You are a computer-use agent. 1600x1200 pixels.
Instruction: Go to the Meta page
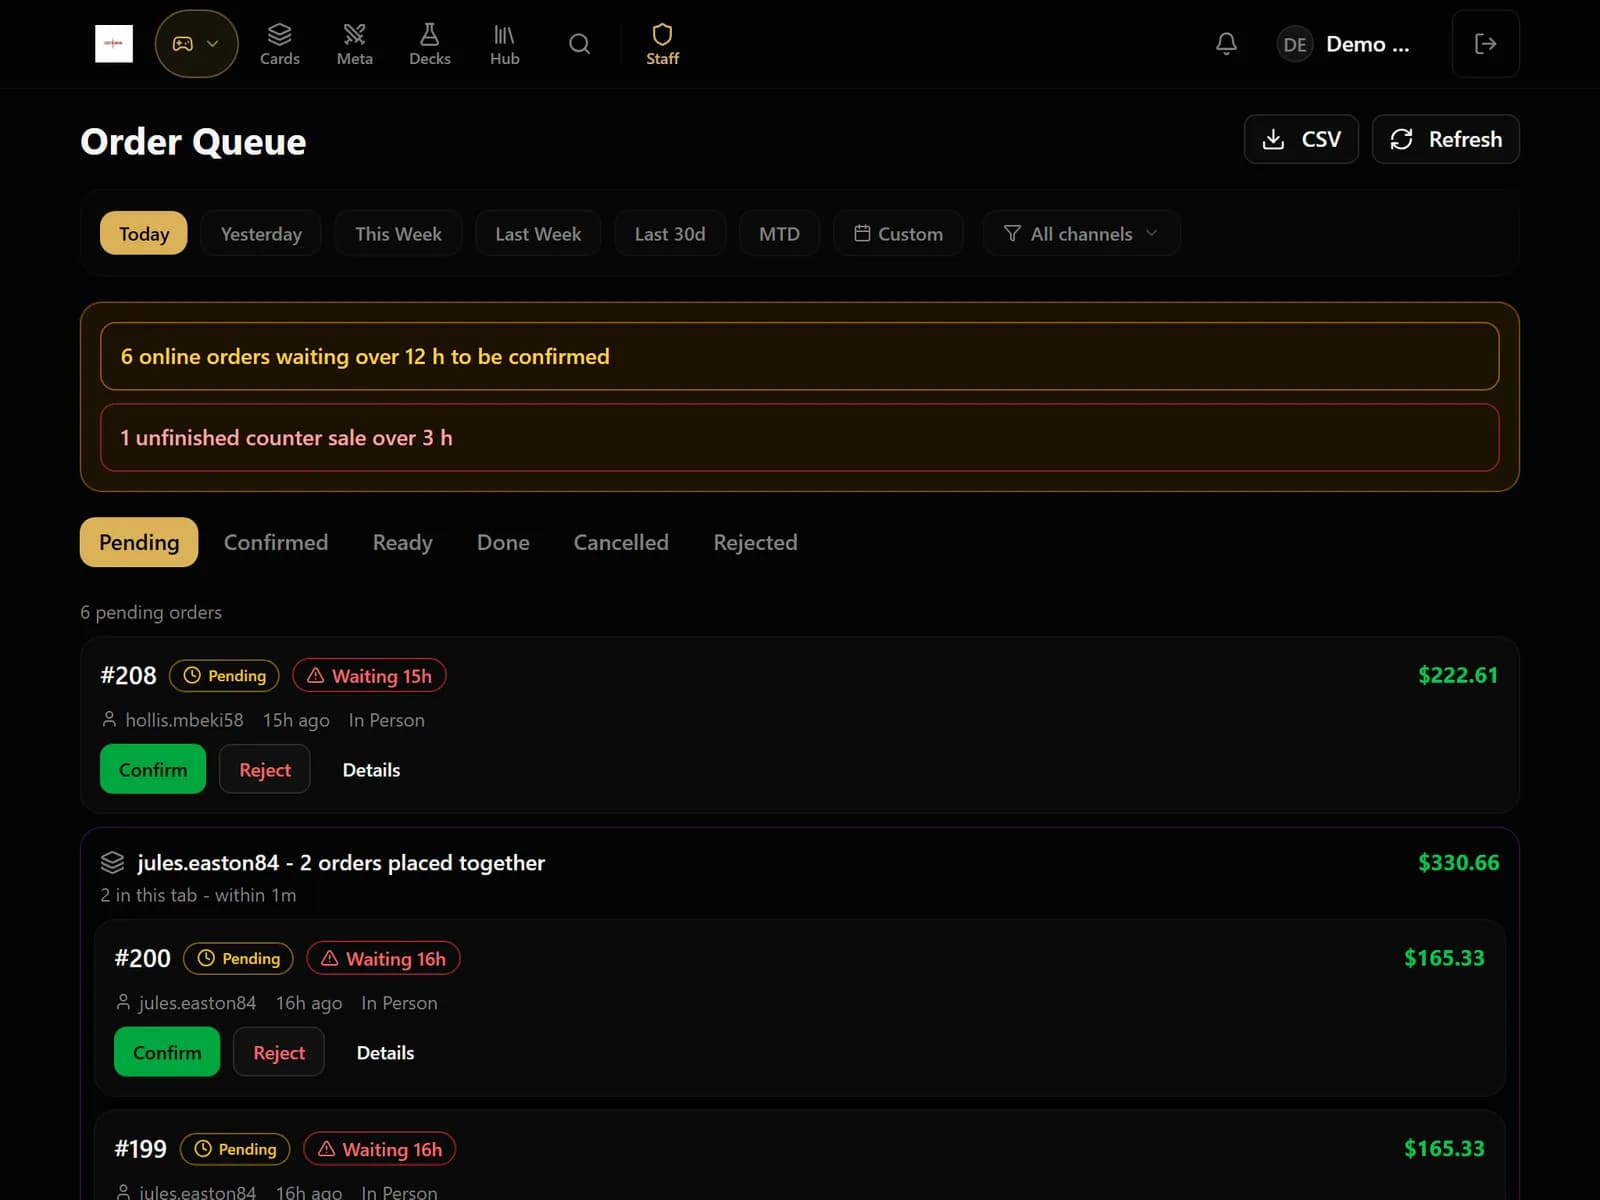pos(355,45)
